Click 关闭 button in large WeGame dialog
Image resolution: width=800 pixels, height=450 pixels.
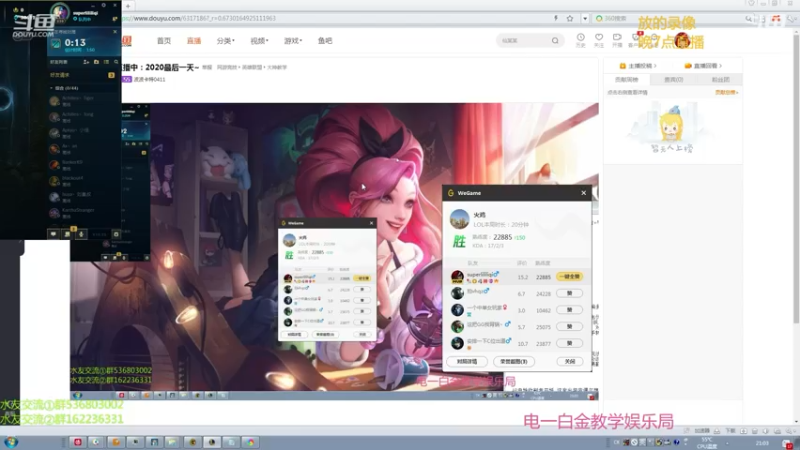(569, 361)
